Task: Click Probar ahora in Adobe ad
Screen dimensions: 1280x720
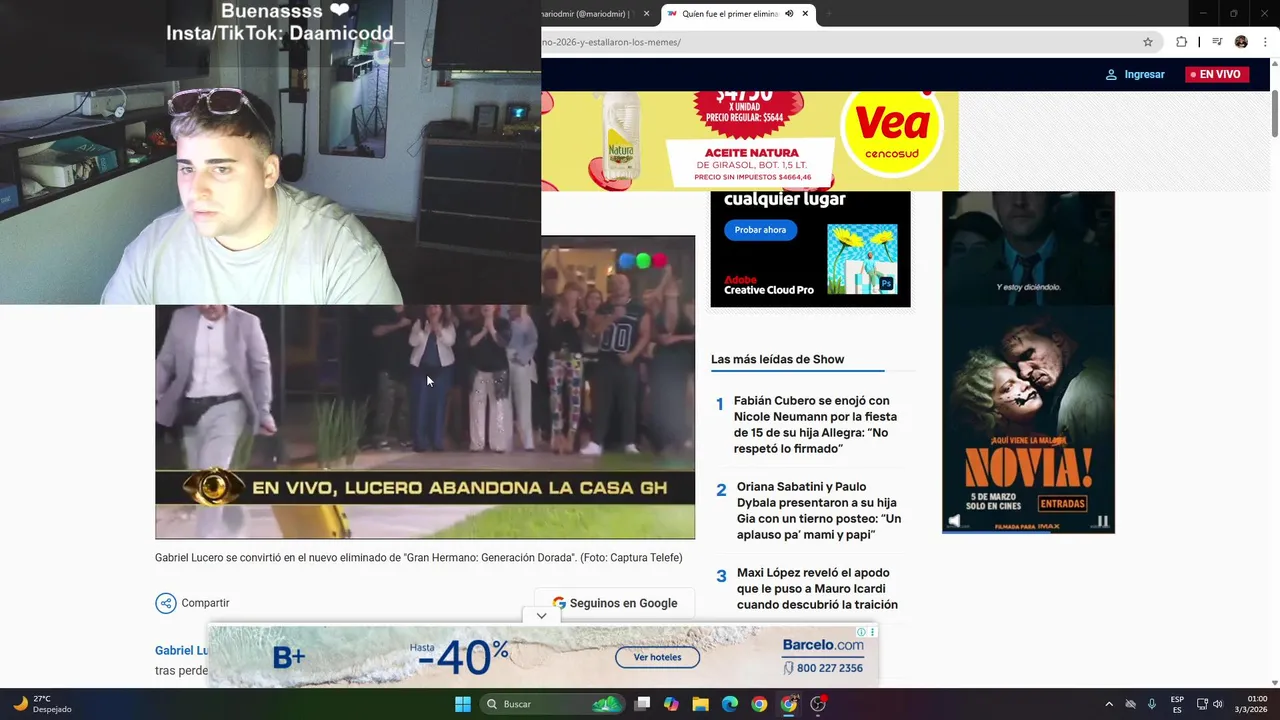Action: [x=760, y=230]
